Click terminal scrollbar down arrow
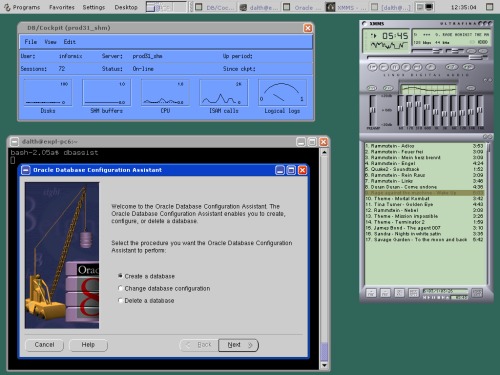The height and width of the screenshot is (375, 500). pos(324,365)
